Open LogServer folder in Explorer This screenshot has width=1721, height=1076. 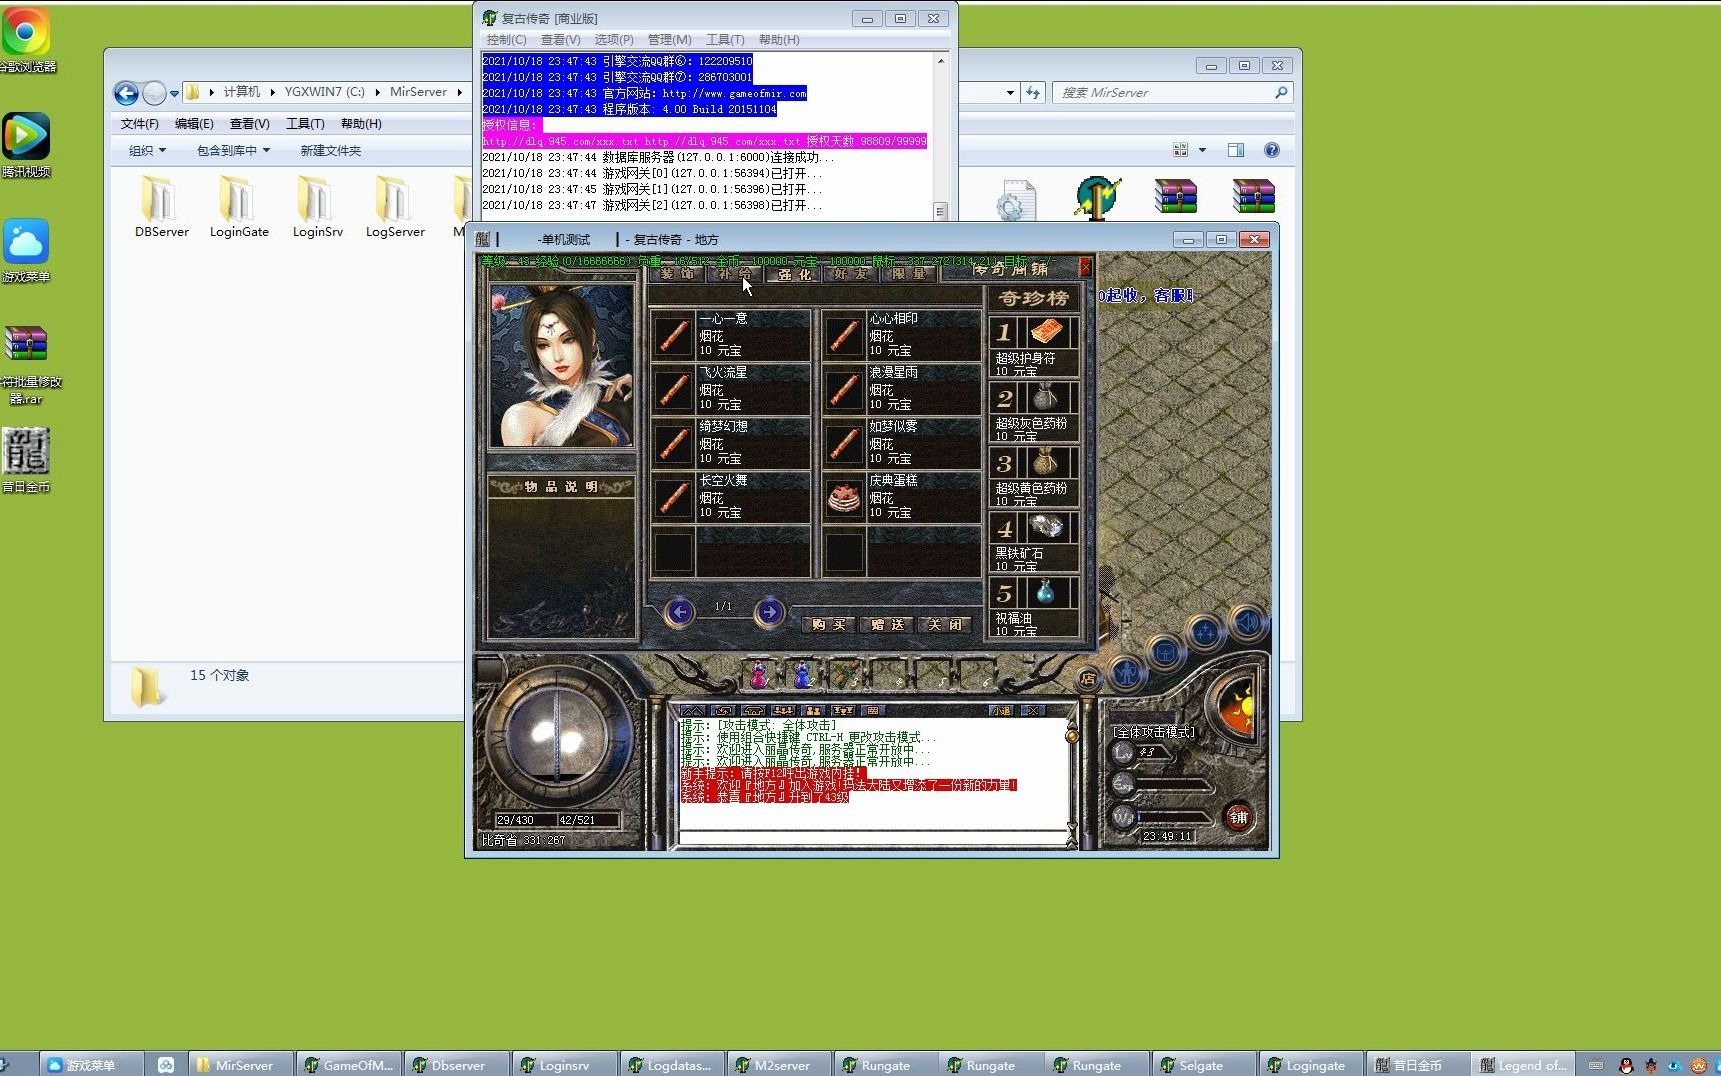[x=395, y=206]
